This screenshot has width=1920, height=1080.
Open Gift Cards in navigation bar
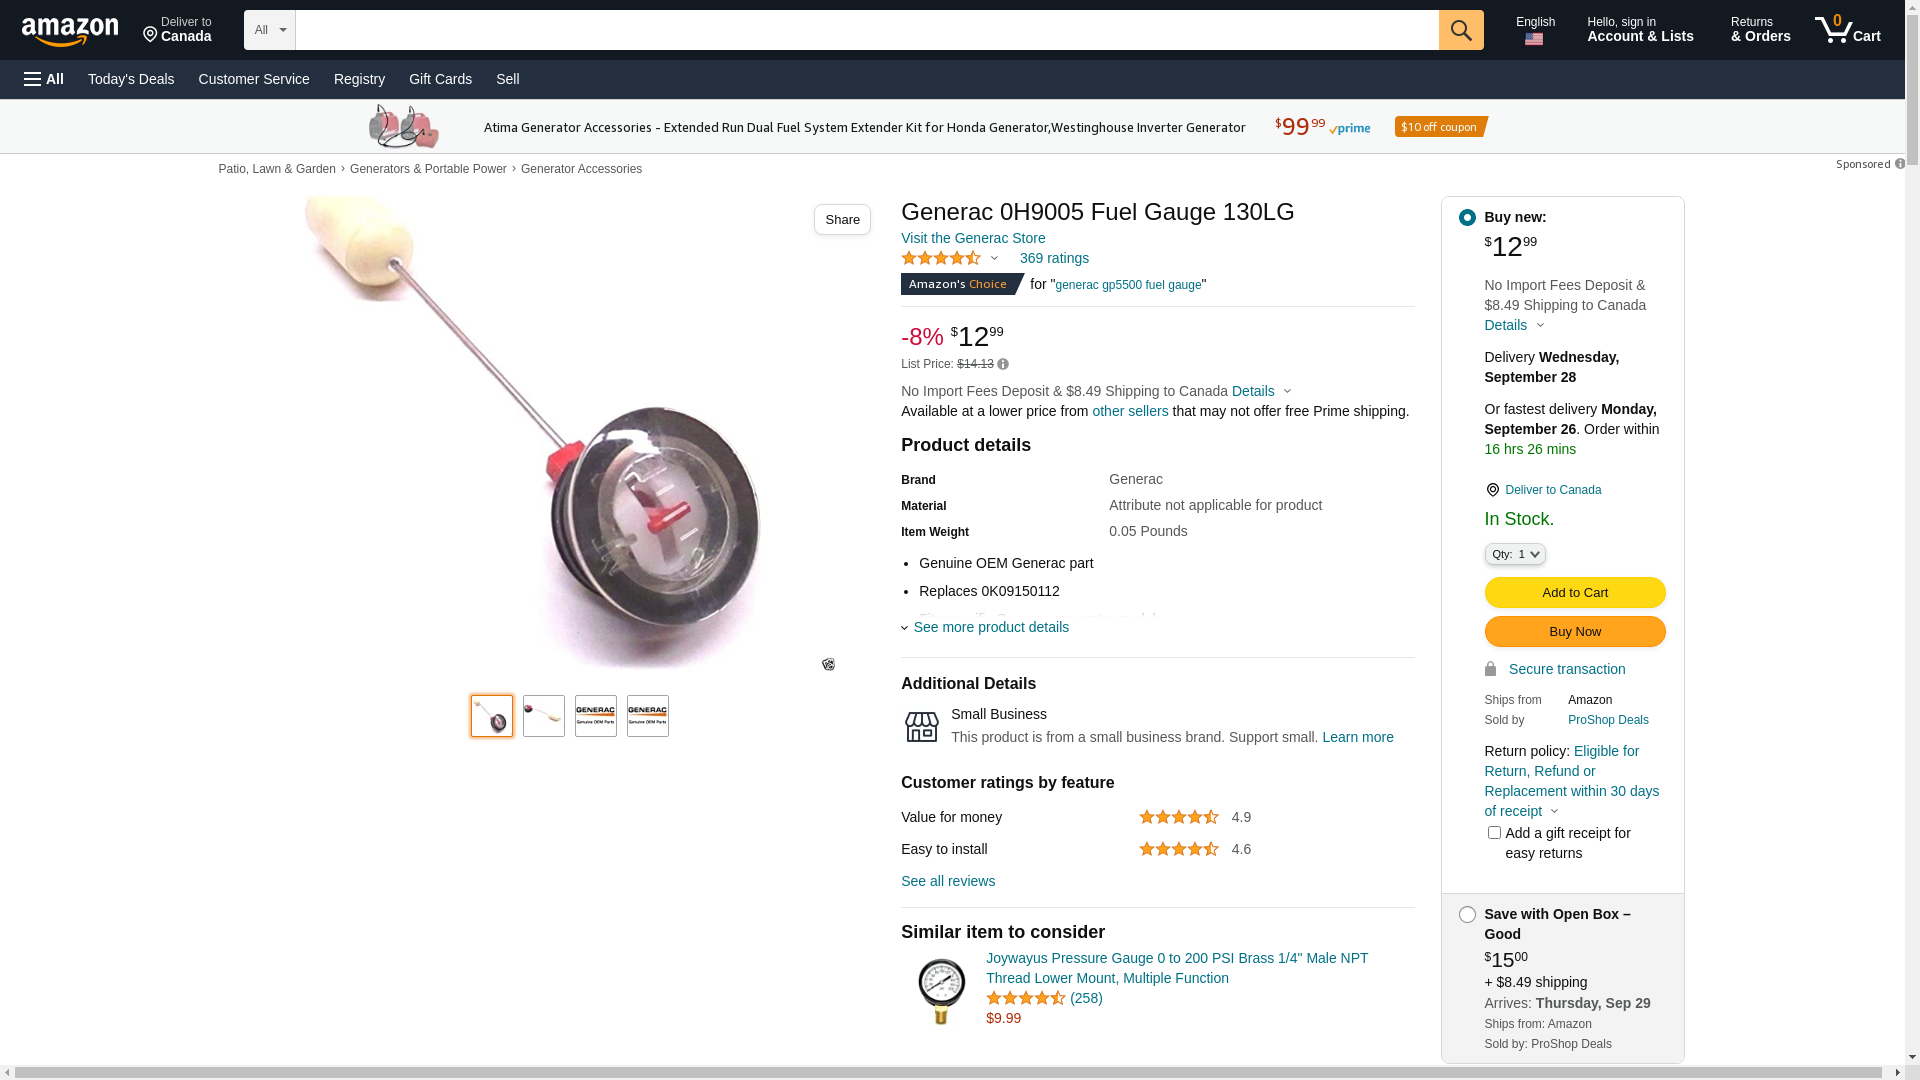(440, 79)
